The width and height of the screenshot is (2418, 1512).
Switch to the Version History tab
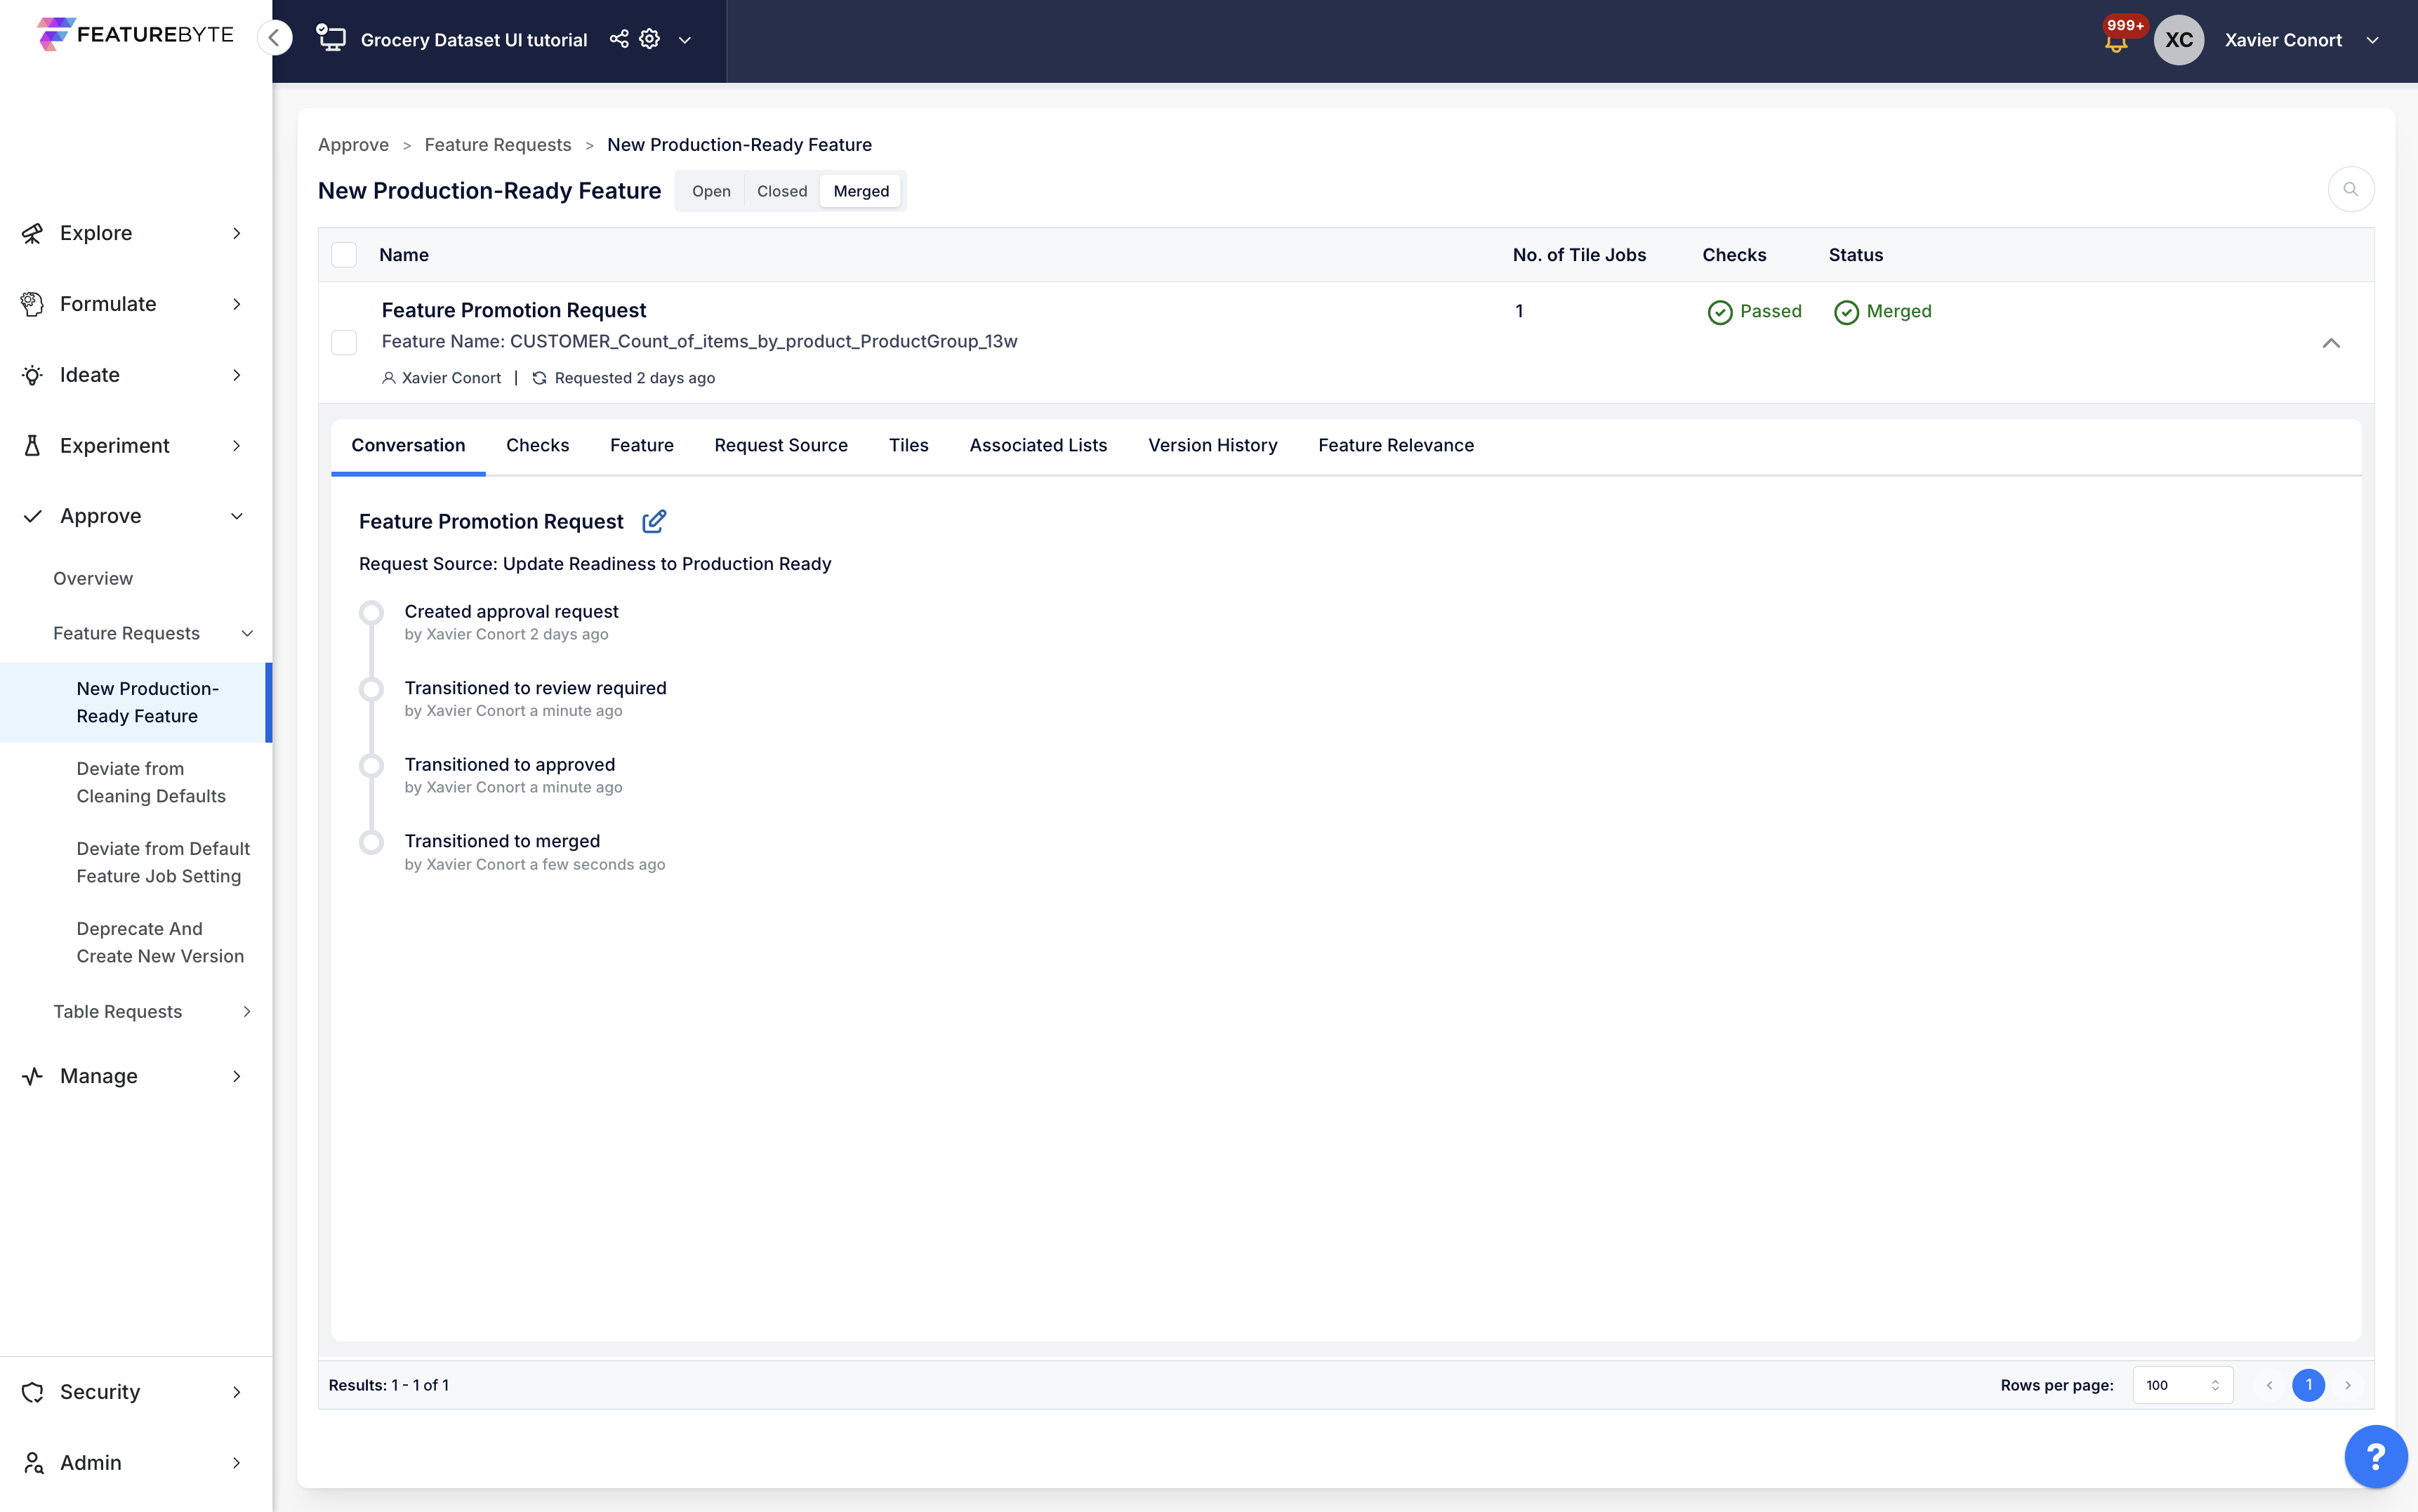pyautogui.click(x=1212, y=445)
